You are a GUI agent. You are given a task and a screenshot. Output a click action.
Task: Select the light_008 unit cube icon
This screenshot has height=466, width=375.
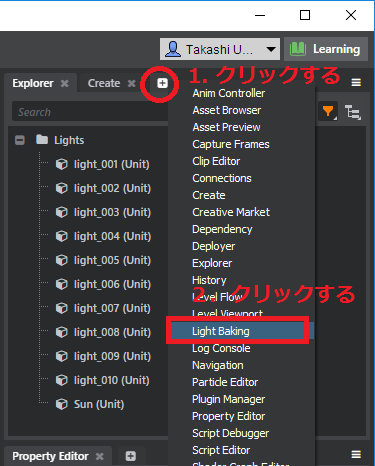coord(62,332)
